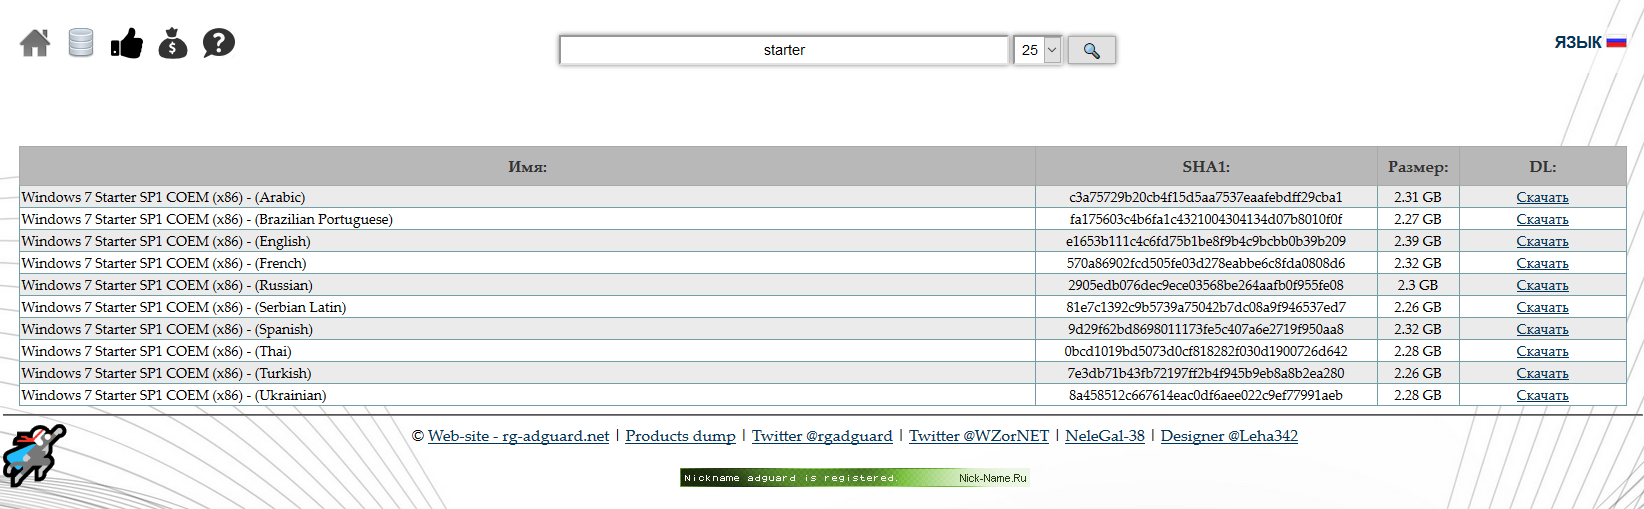Select the Windows 7 Starter (Brazilian Portuguese) name
Viewport: 1644px width, 509px height.
(207, 219)
